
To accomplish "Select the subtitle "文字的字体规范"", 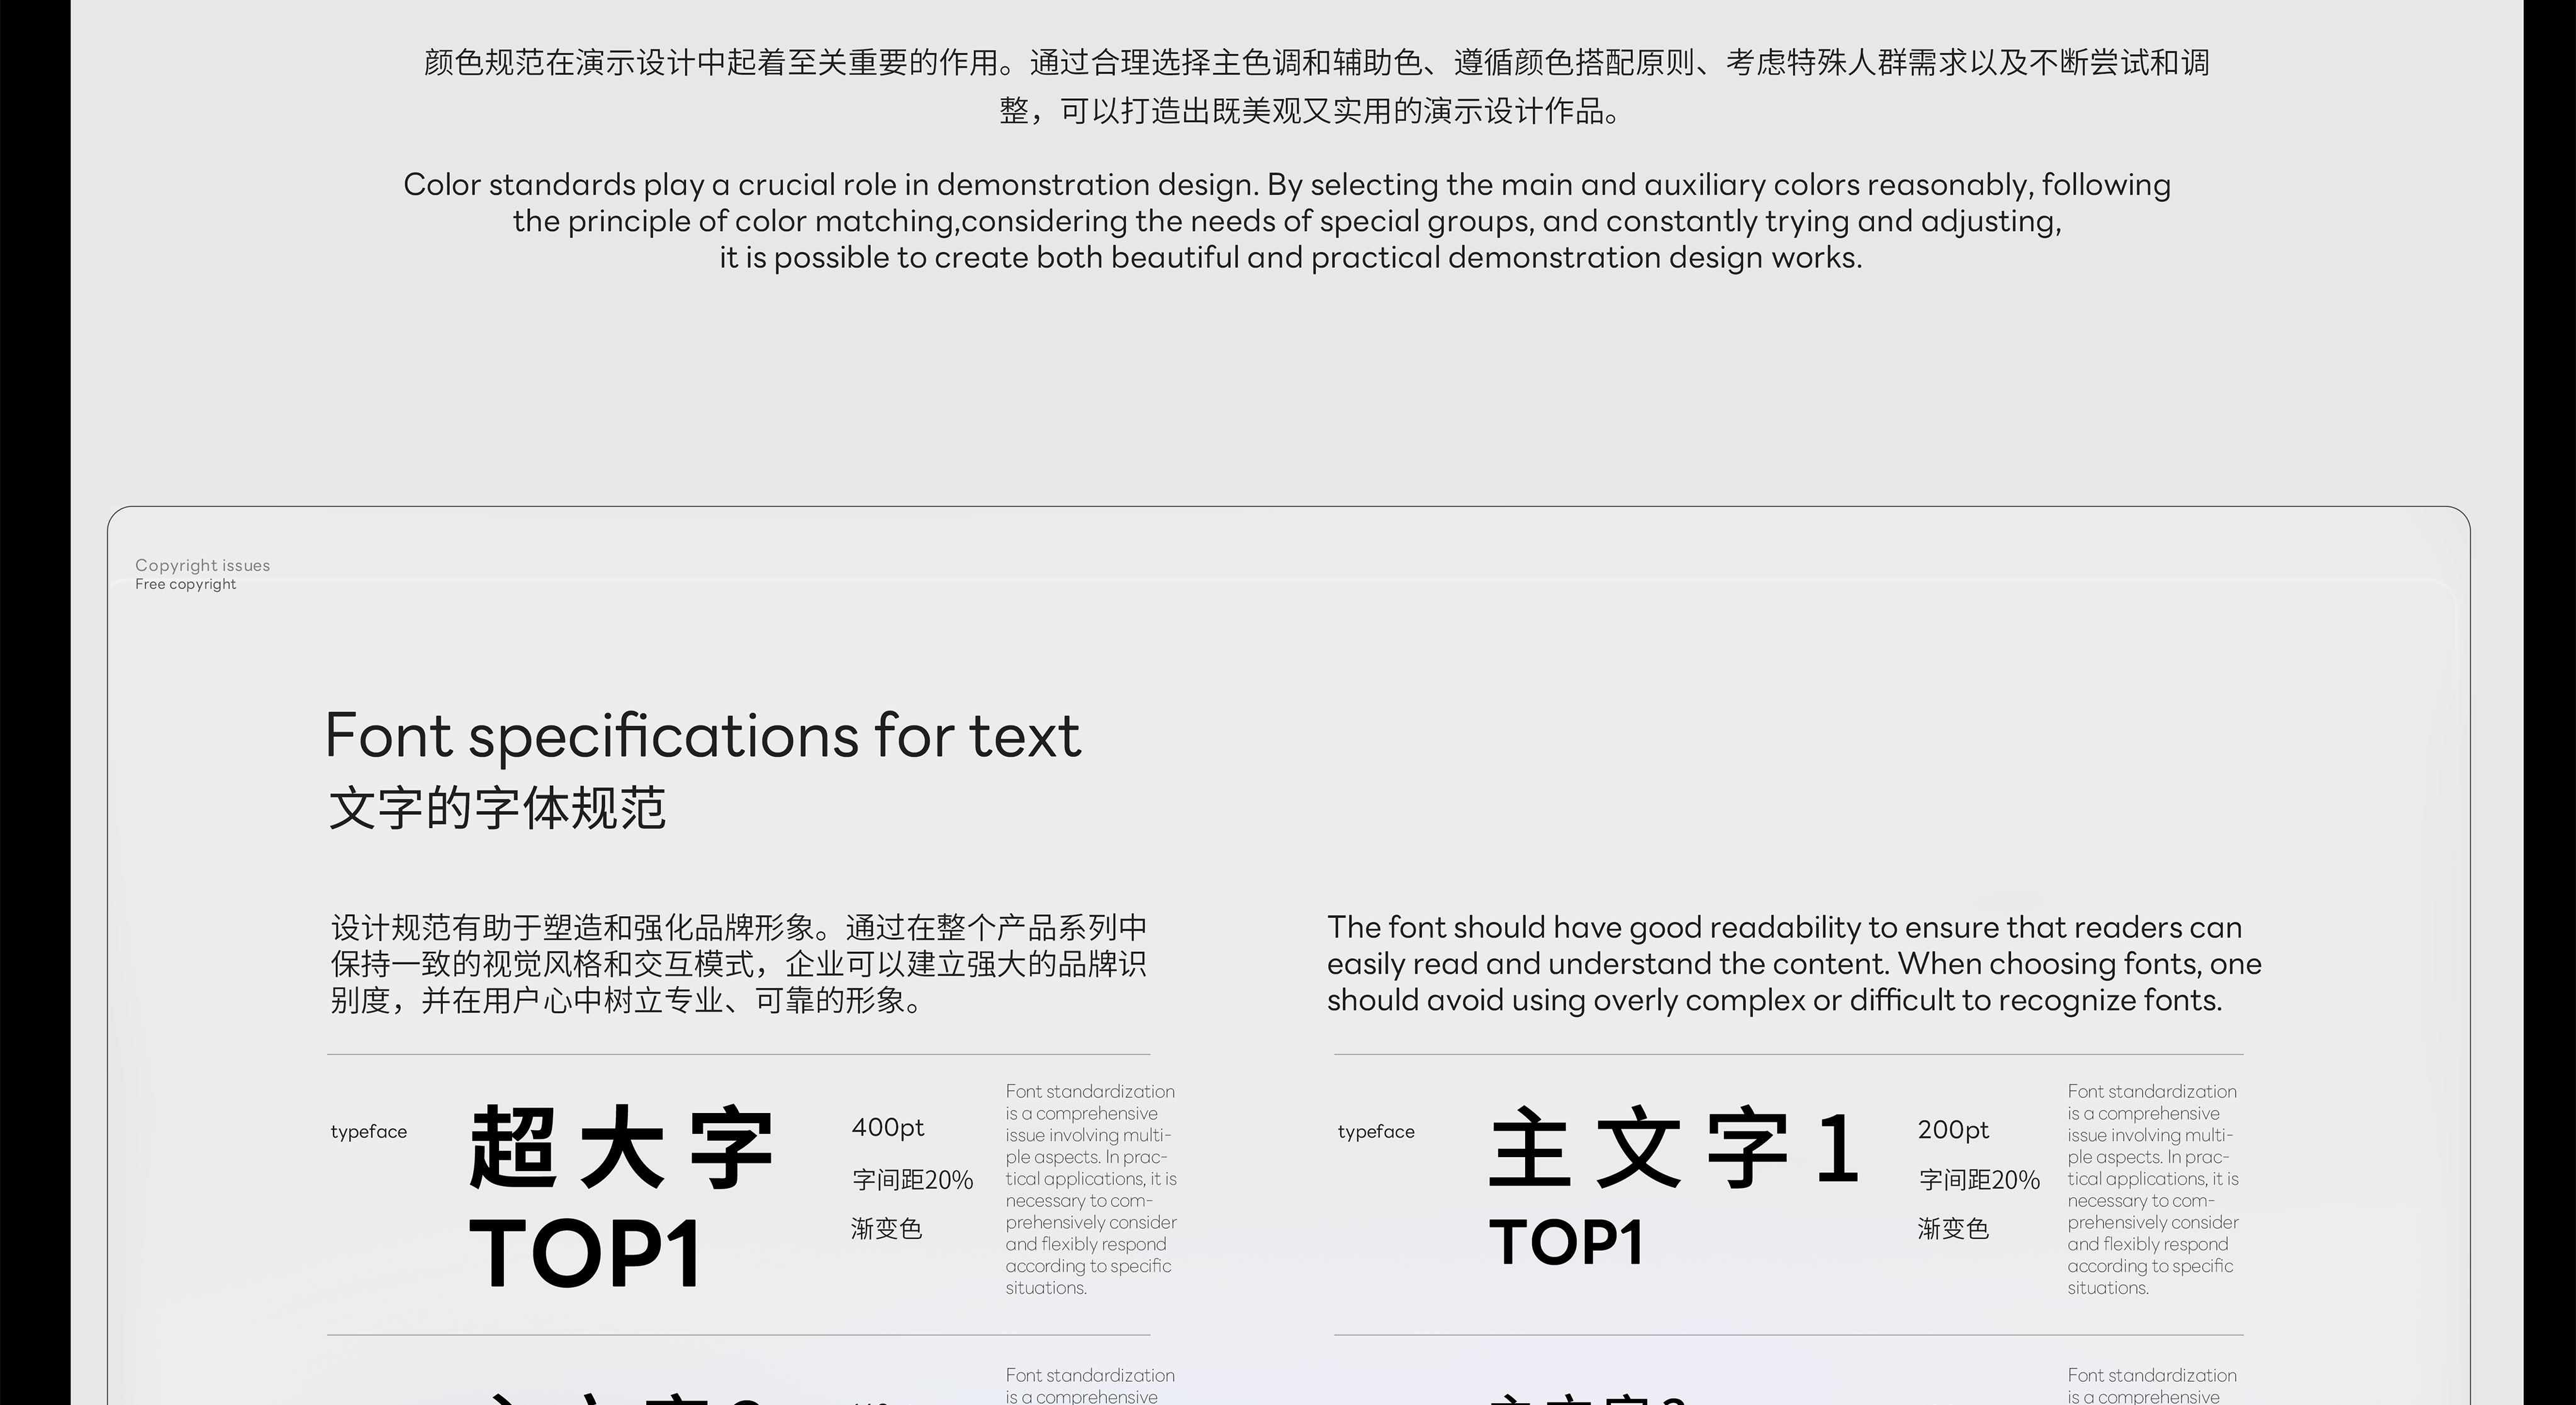I will (497, 808).
